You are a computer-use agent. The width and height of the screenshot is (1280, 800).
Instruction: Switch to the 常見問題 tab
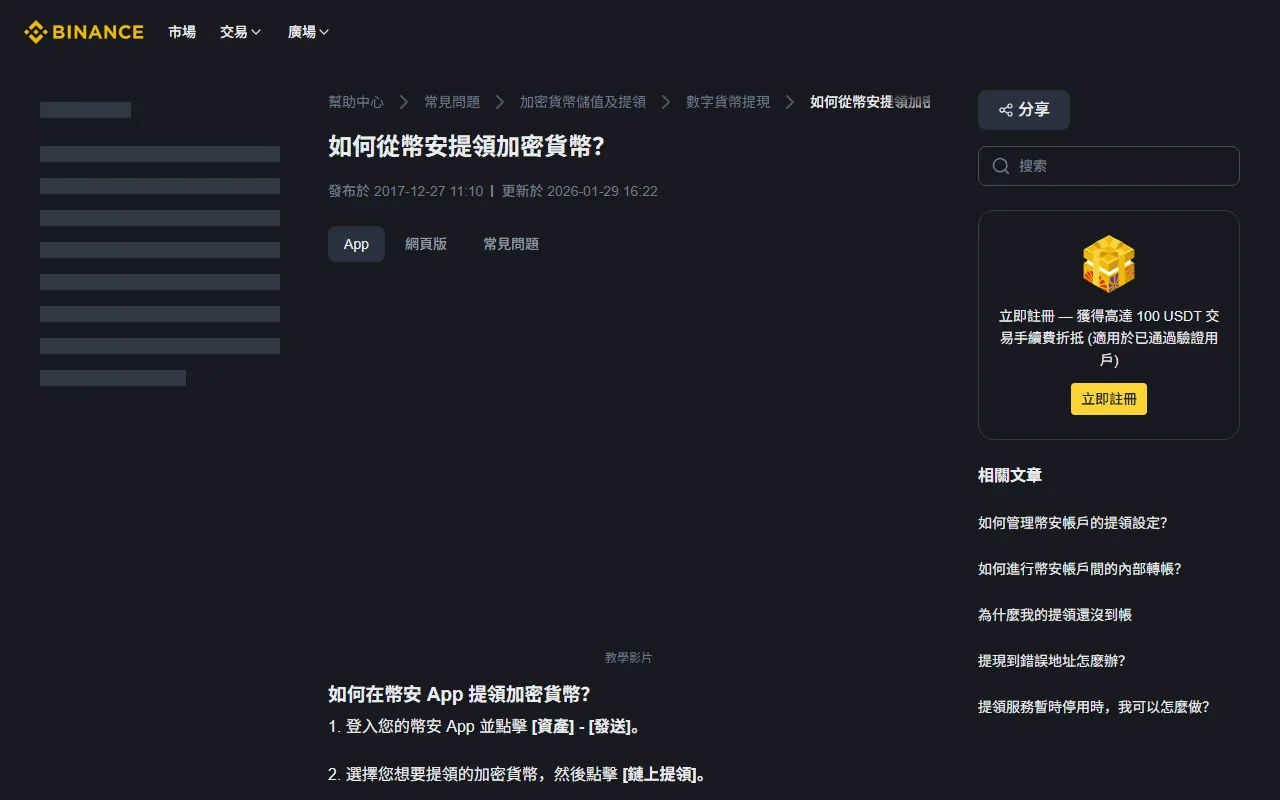pyautogui.click(x=511, y=244)
